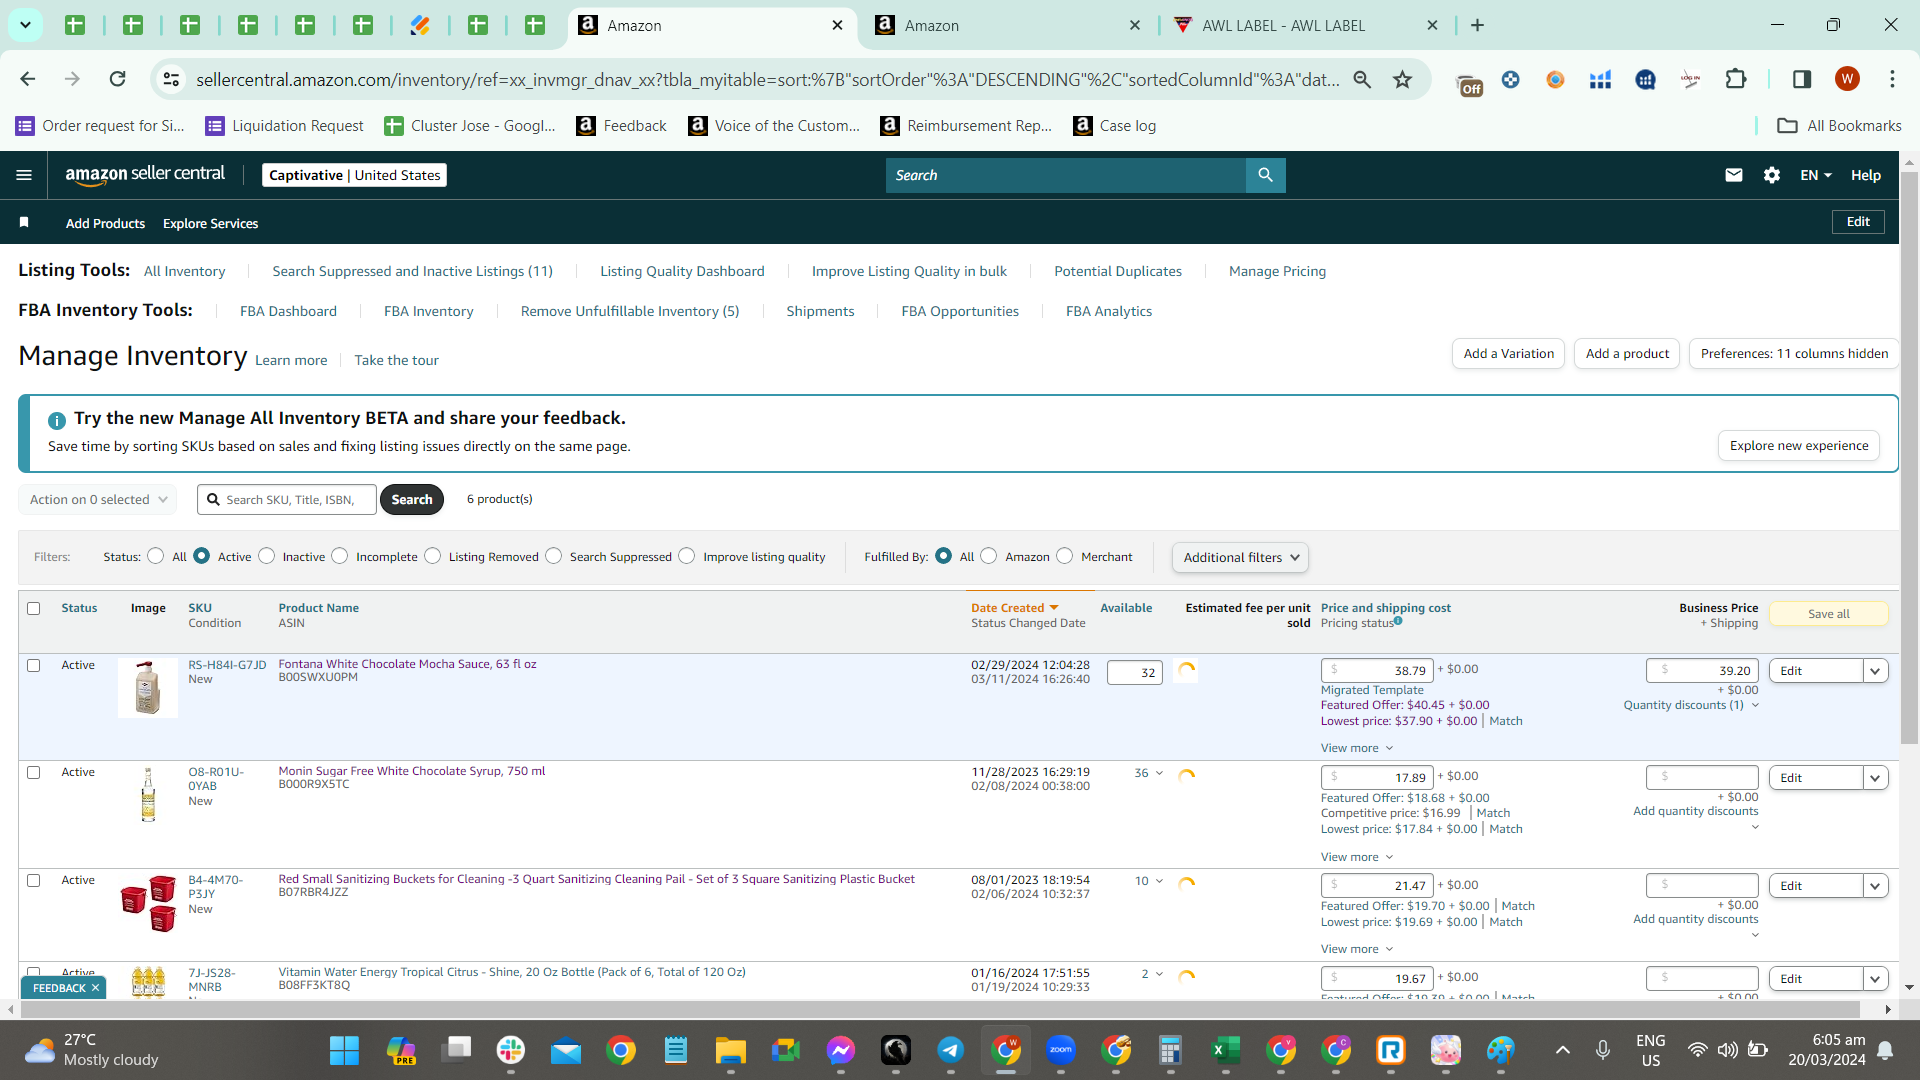This screenshot has width=1920, height=1080.
Task: Open the browser extensions puzzle icon
Action: [1736, 79]
